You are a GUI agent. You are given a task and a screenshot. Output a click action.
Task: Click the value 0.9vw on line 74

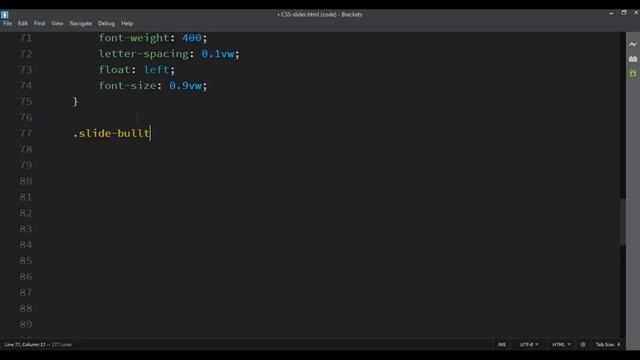185,86
